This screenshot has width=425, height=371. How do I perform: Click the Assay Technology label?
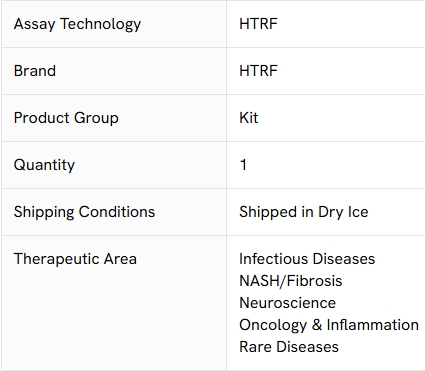click(x=77, y=24)
